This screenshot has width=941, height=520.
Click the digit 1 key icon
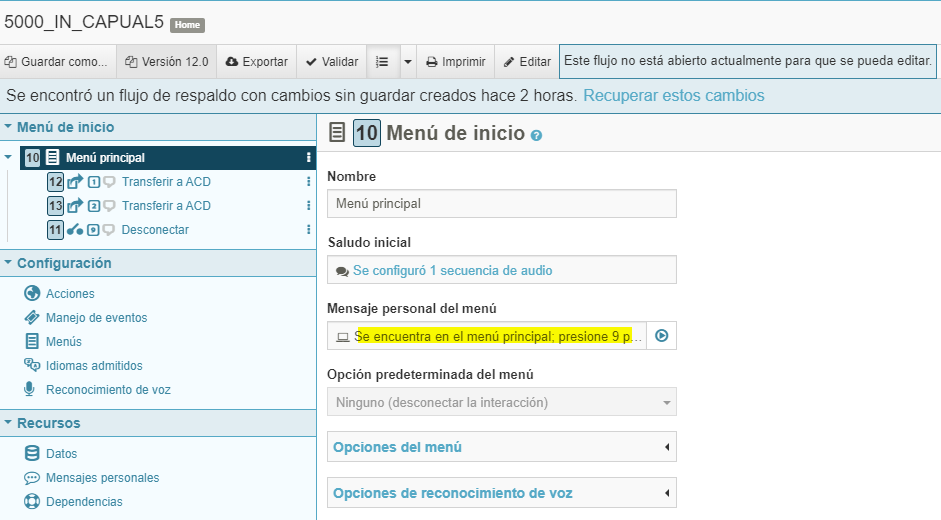(94, 182)
